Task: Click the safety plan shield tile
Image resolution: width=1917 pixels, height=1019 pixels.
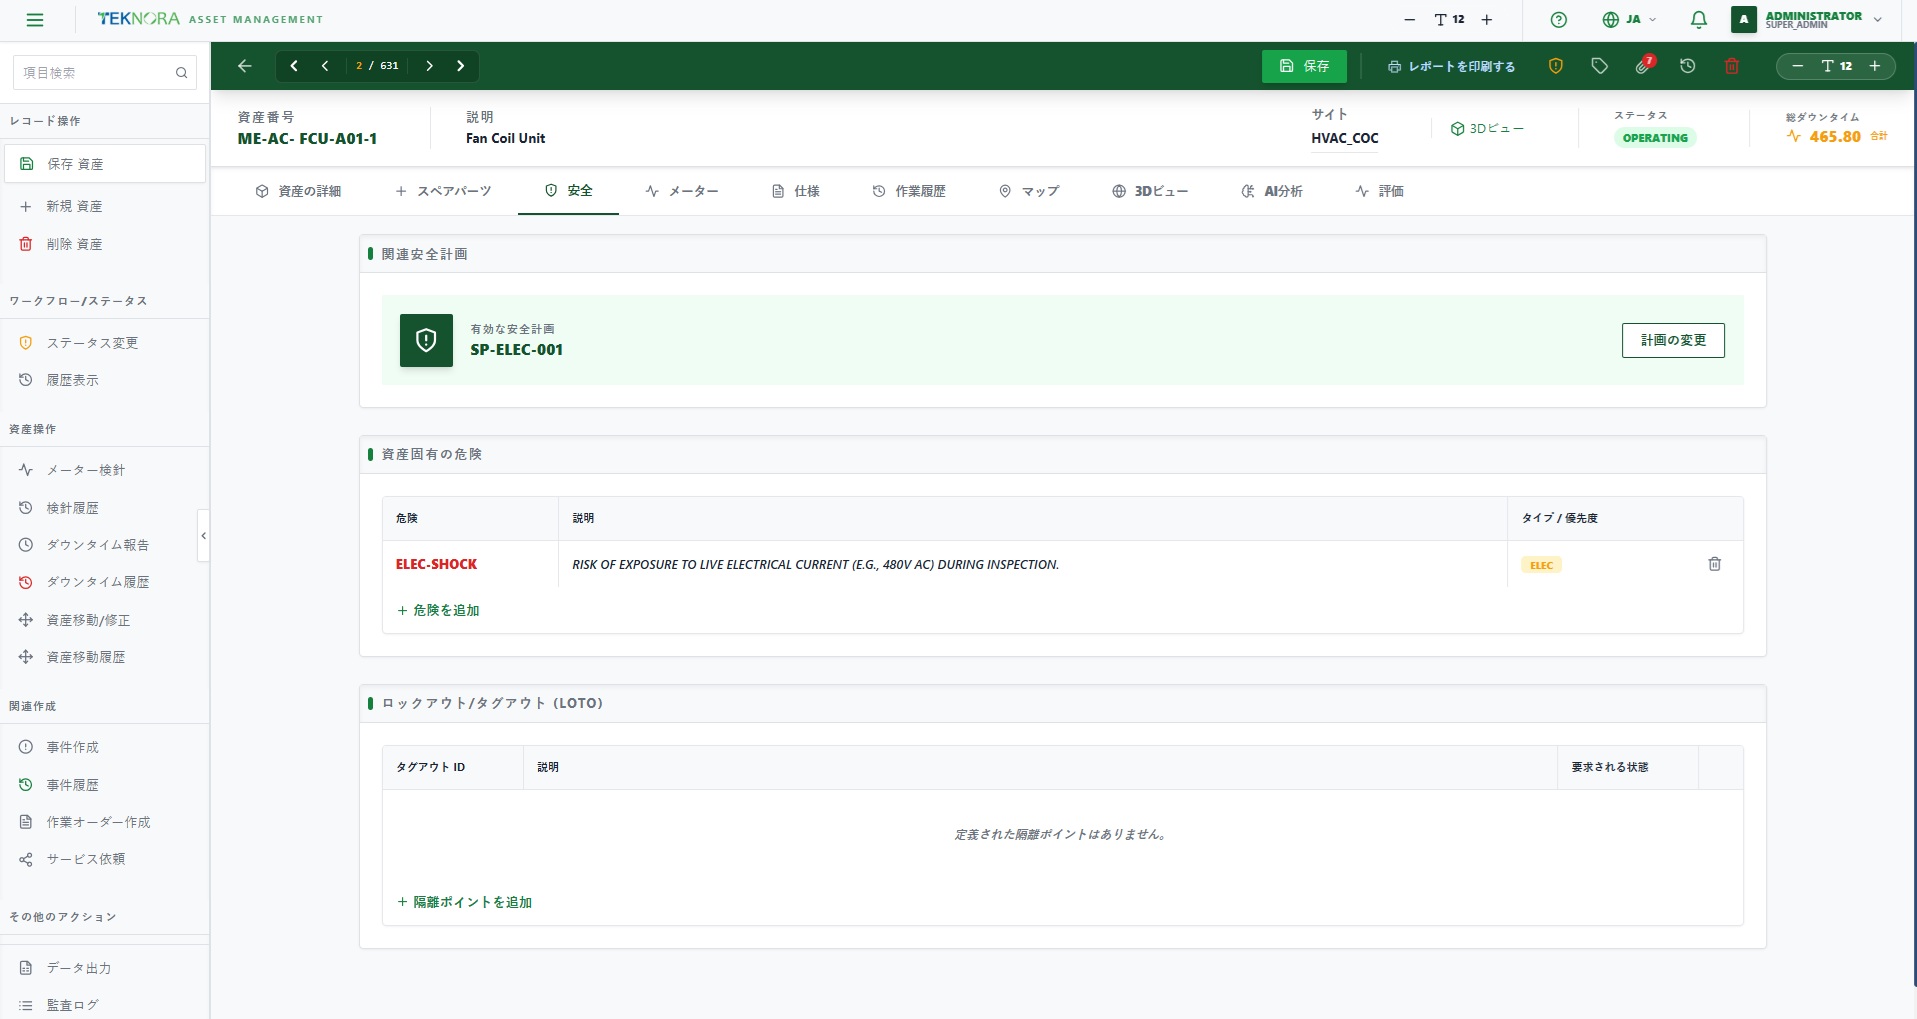Action: (x=426, y=341)
